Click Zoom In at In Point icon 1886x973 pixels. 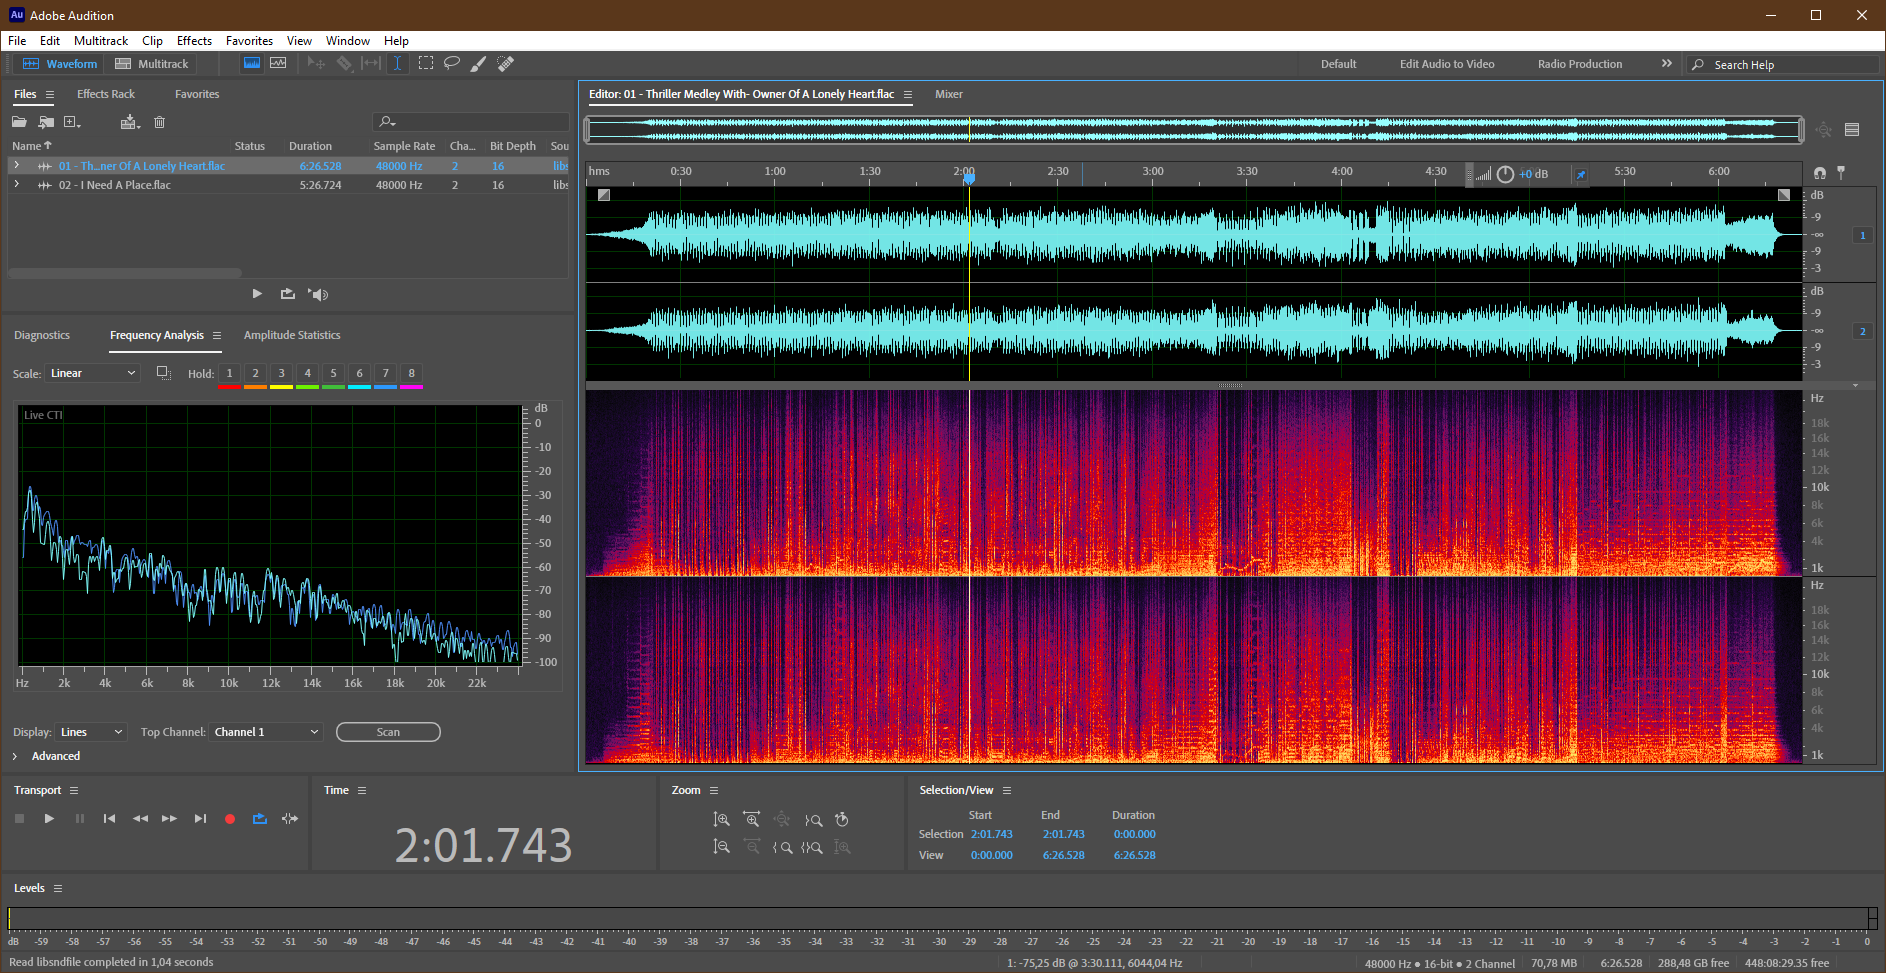coord(783,847)
